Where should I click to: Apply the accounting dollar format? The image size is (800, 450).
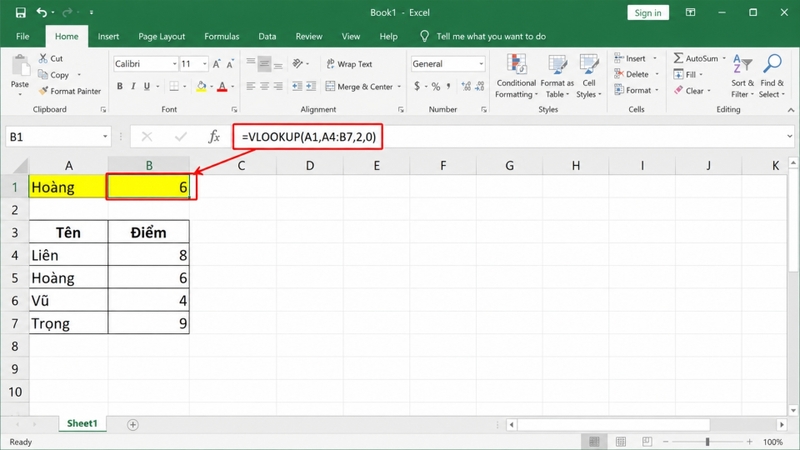(x=417, y=87)
